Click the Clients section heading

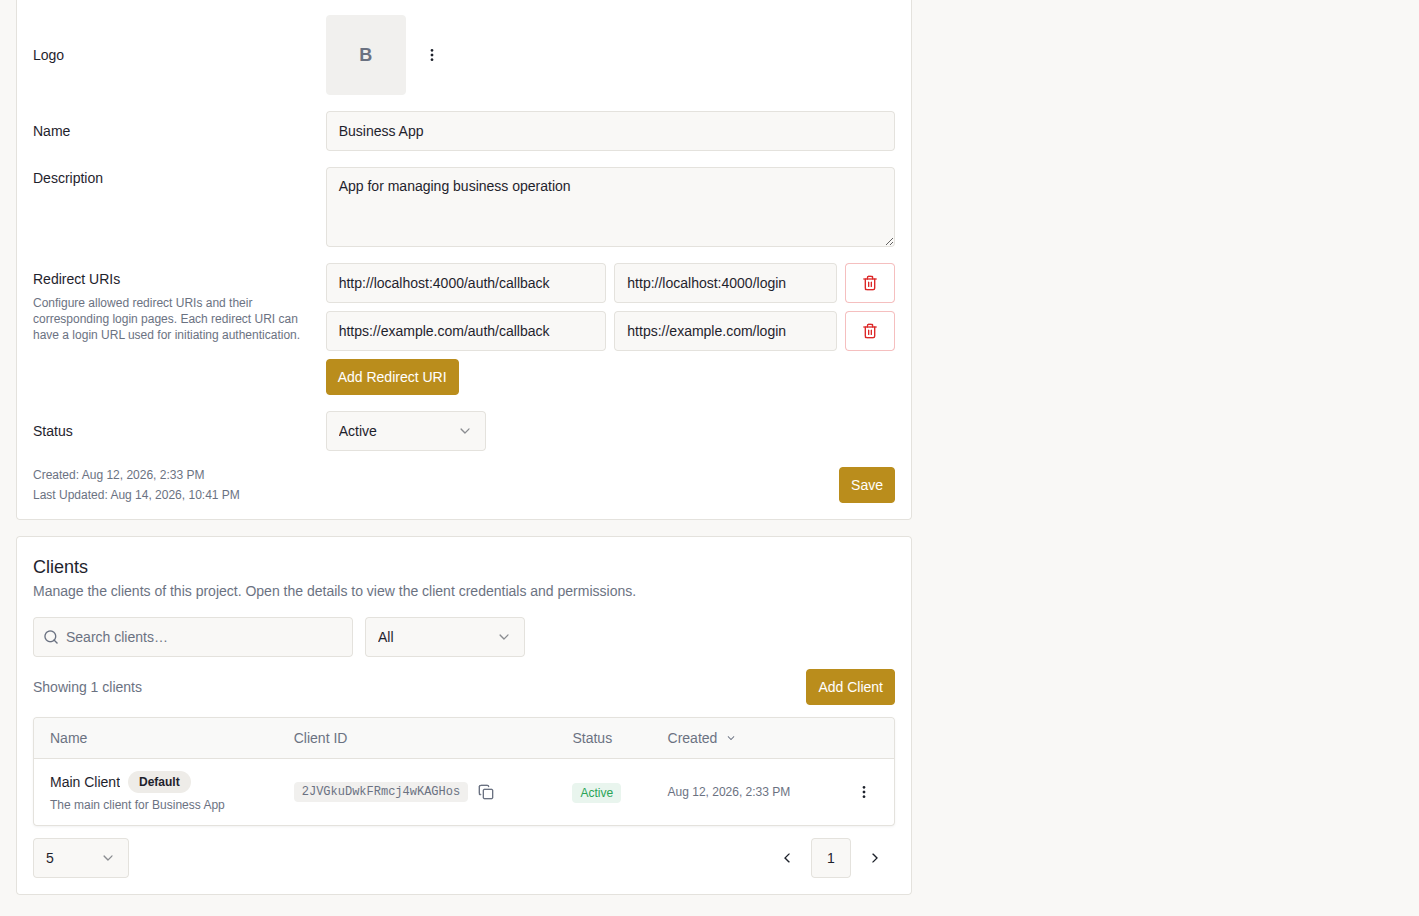tap(60, 567)
